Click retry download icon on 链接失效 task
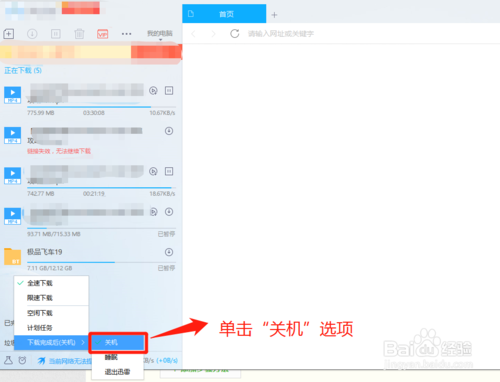Screen dimensions: 500x382 pos(169,131)
